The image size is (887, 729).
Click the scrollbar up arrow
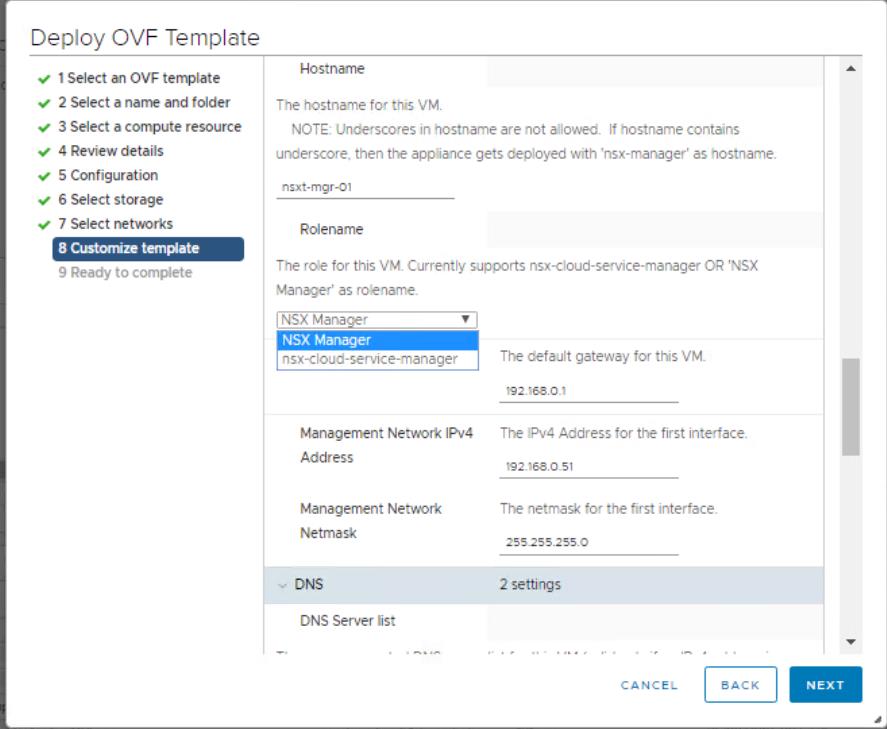coord(851,68)
